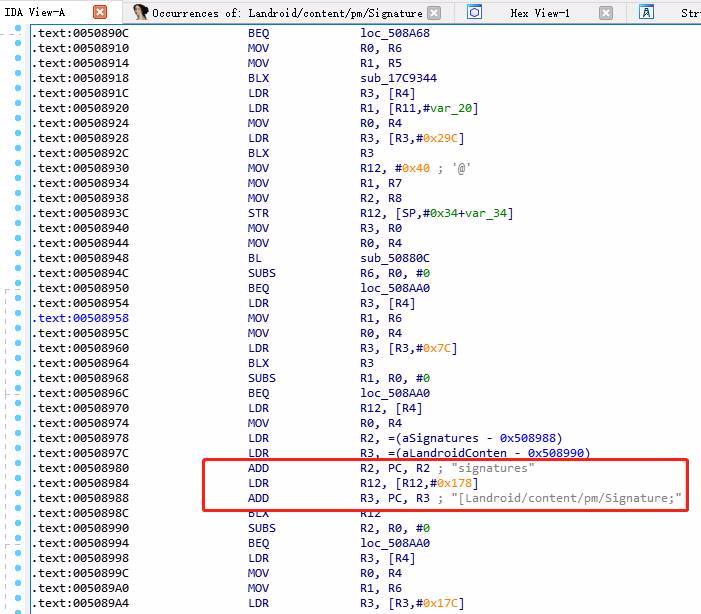Jump to sub_17C9344 function reference
Image resolution: width=701 pixels, height=614 pixels.
pos(398,78)
